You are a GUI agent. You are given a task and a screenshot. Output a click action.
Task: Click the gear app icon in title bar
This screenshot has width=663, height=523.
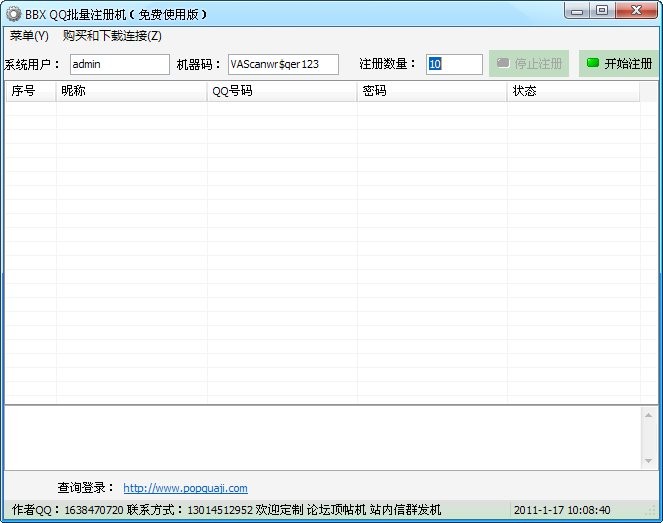pyautogui.click(x=14, y=14)
